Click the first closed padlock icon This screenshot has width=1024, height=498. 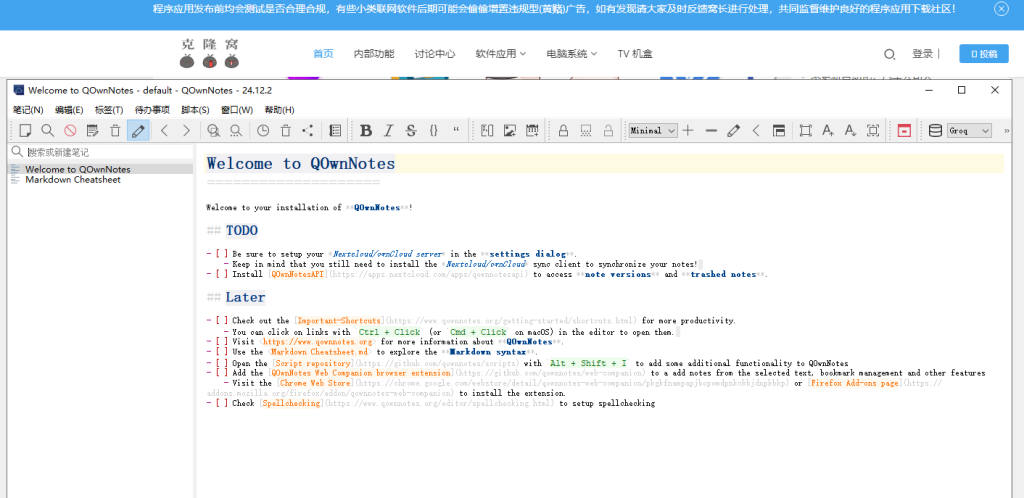(x=563, y=131)
